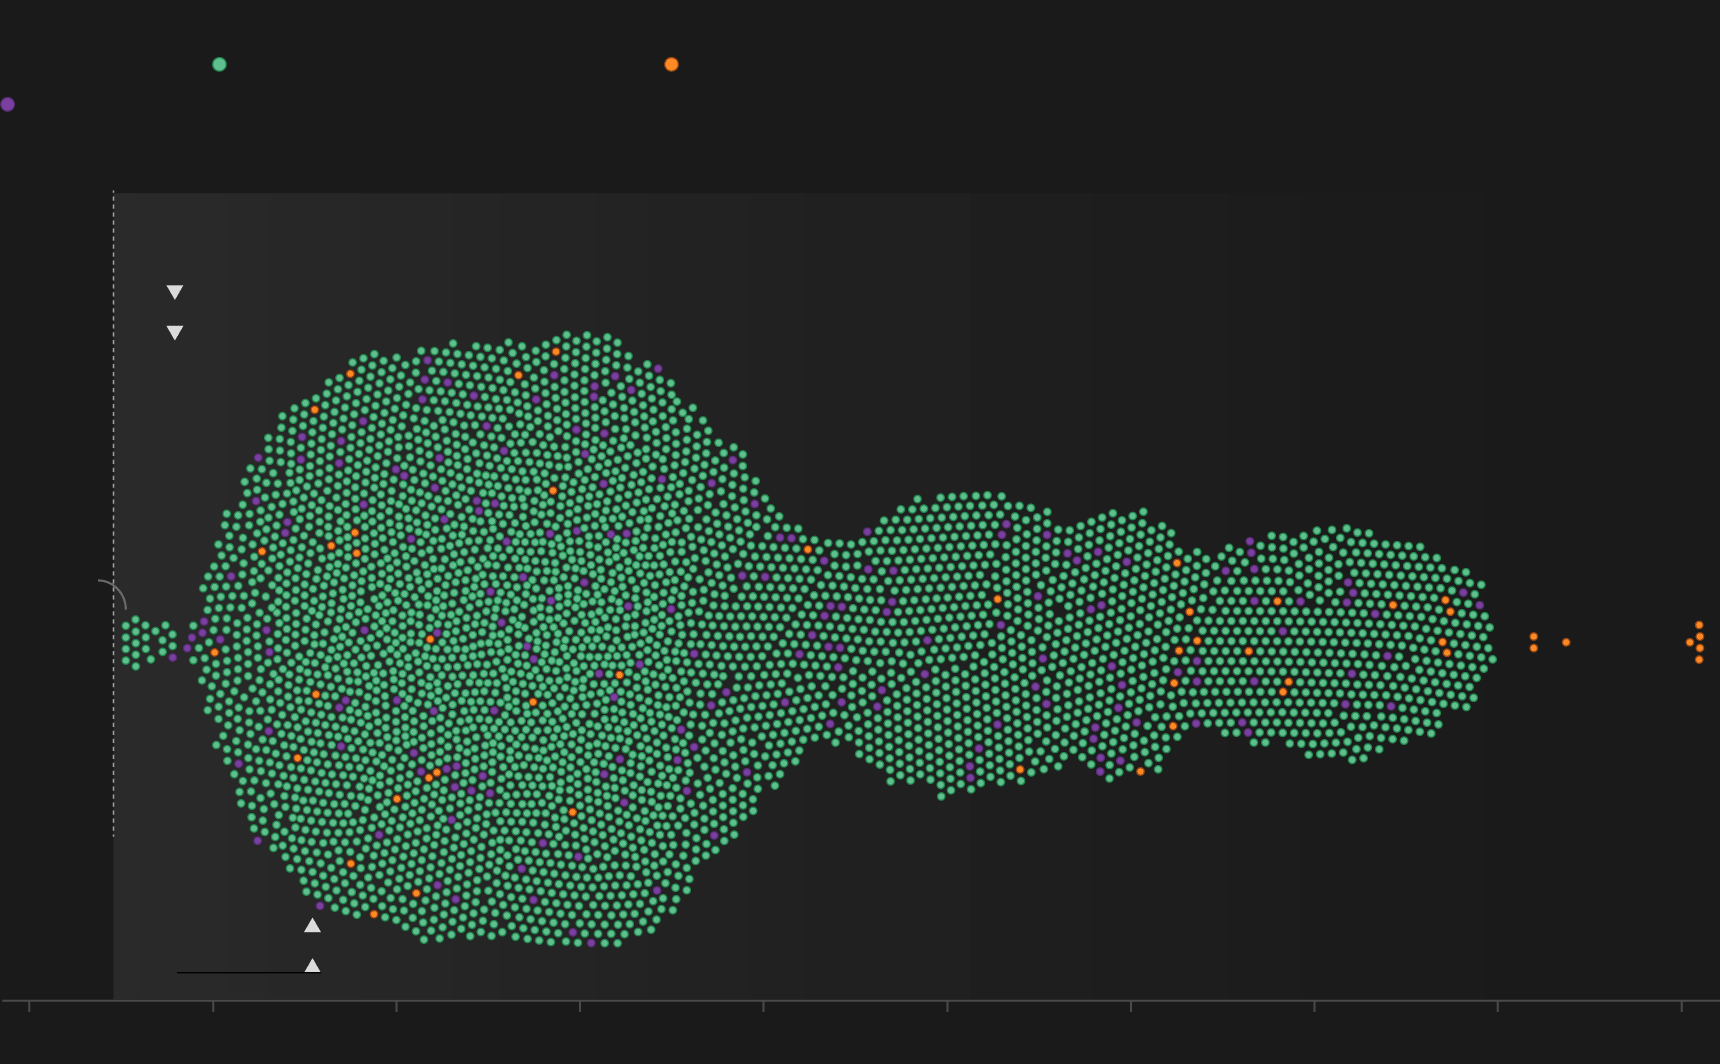
Task: Click the topmost orange dot in far-right cluster
Action: pos(1699,625)
